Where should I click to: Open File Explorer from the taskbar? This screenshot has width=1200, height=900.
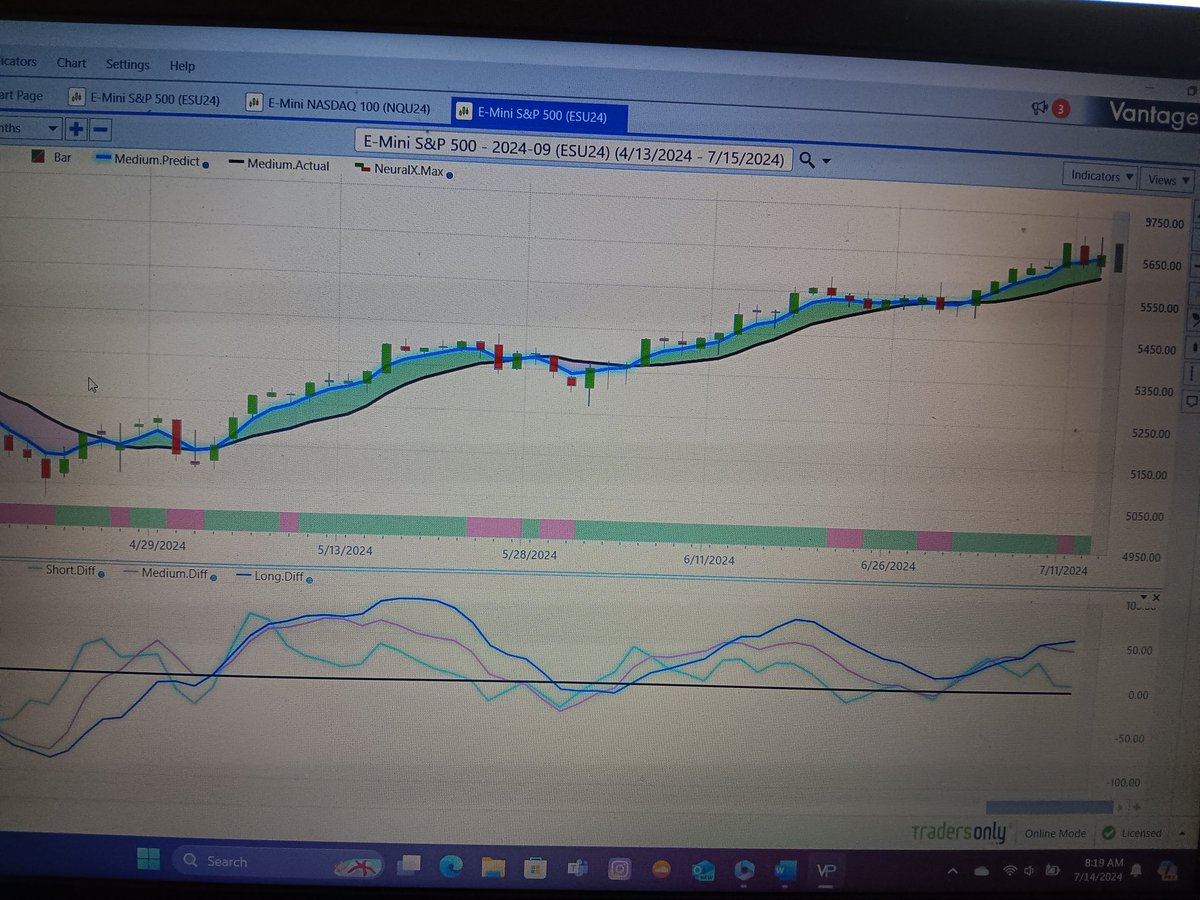492,866
